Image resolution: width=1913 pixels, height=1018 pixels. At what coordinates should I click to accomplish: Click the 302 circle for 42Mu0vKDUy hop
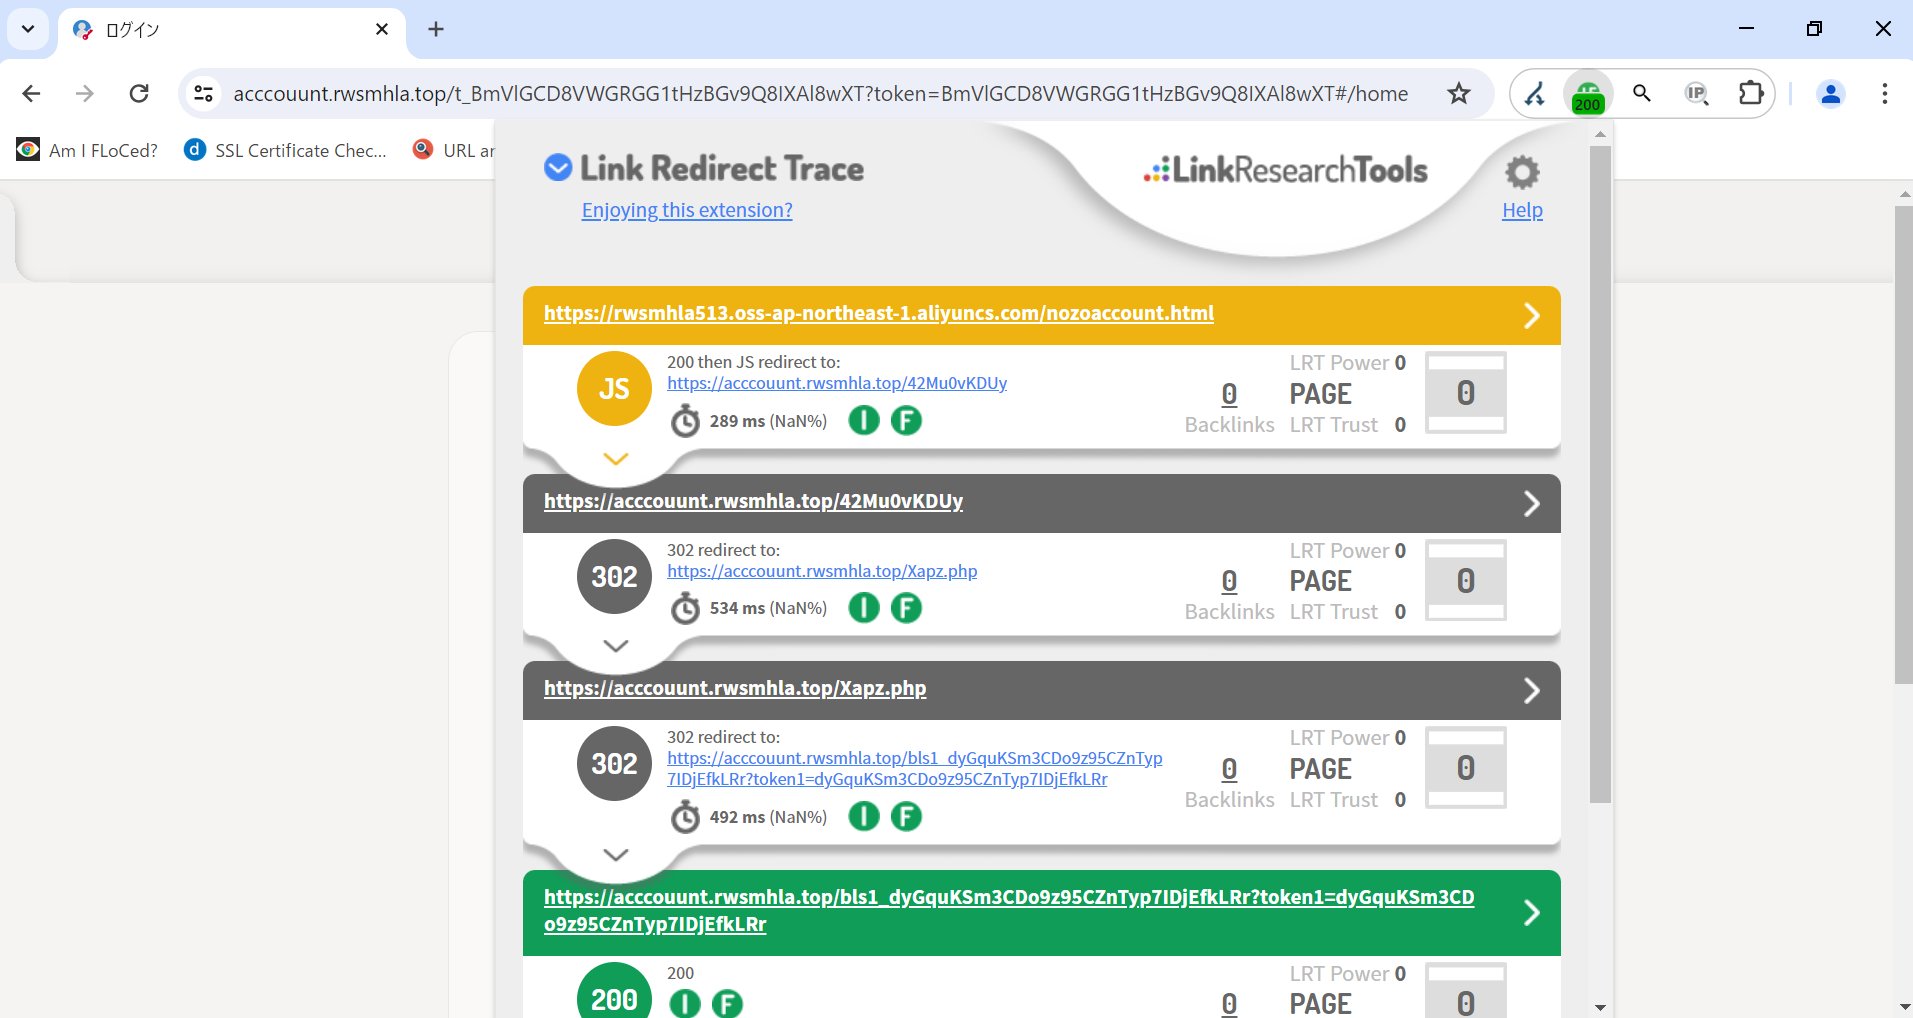pos(614,577)
